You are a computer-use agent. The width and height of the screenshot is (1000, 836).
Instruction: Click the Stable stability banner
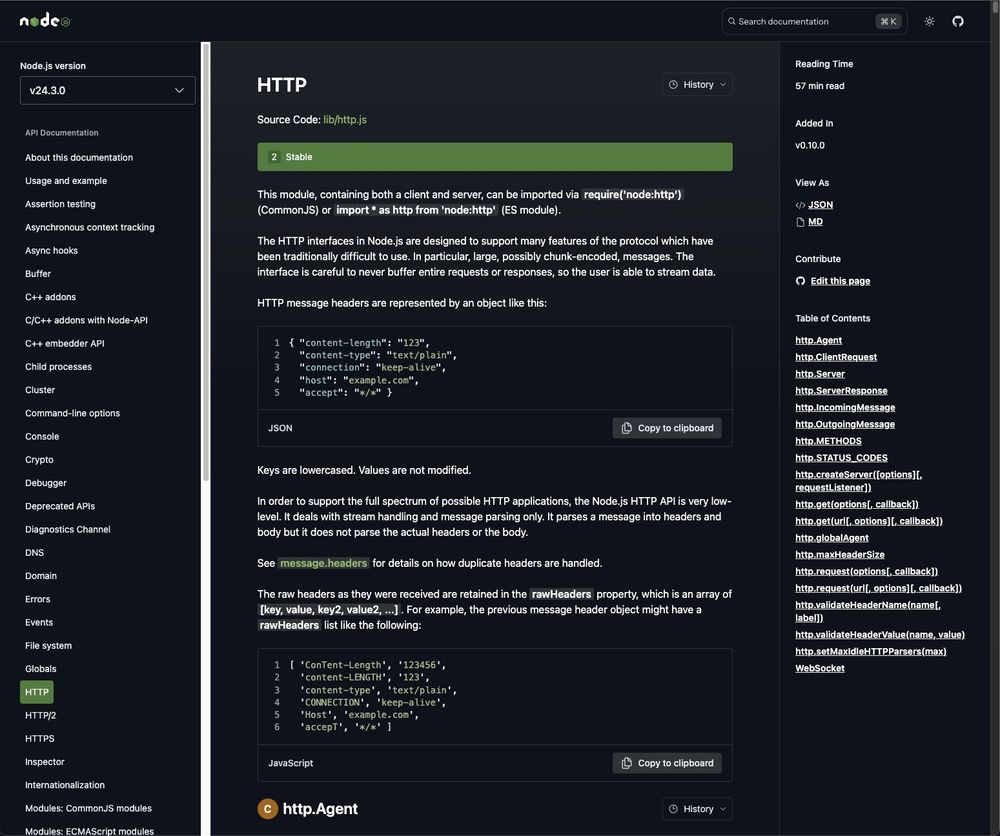point(495,157)
